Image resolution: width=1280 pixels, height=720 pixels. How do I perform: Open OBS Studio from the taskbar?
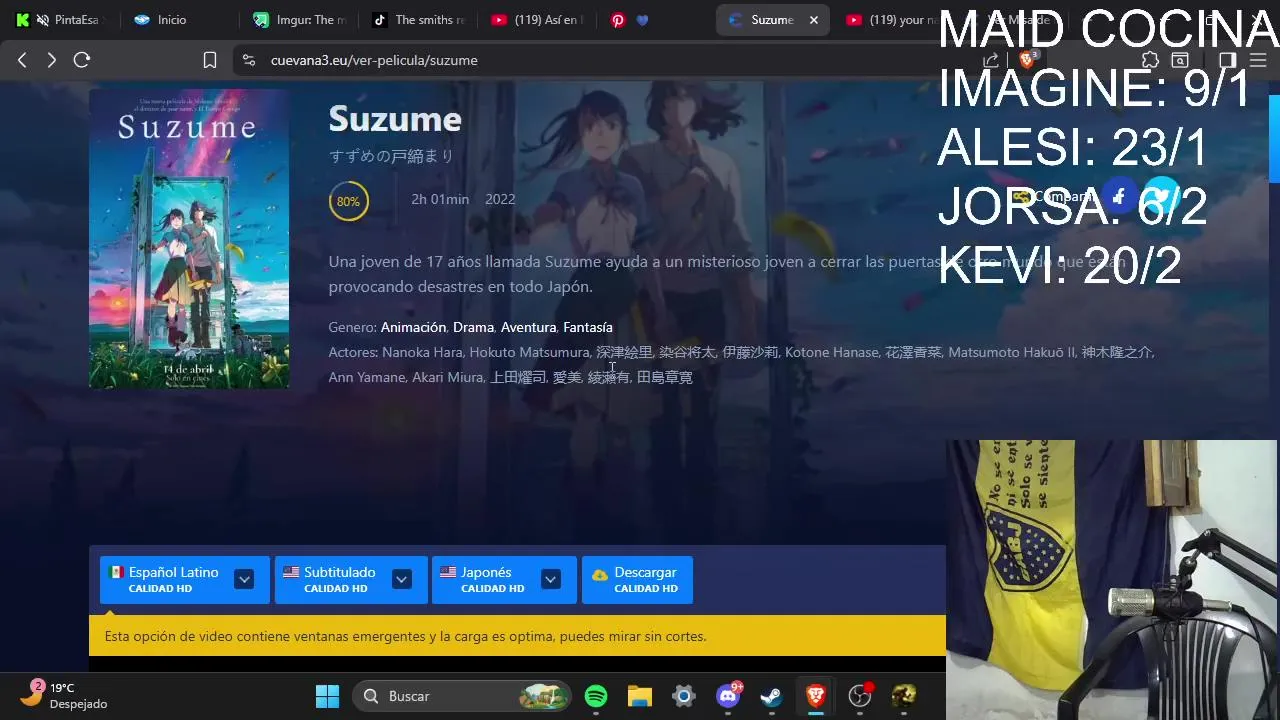point(860,696)
